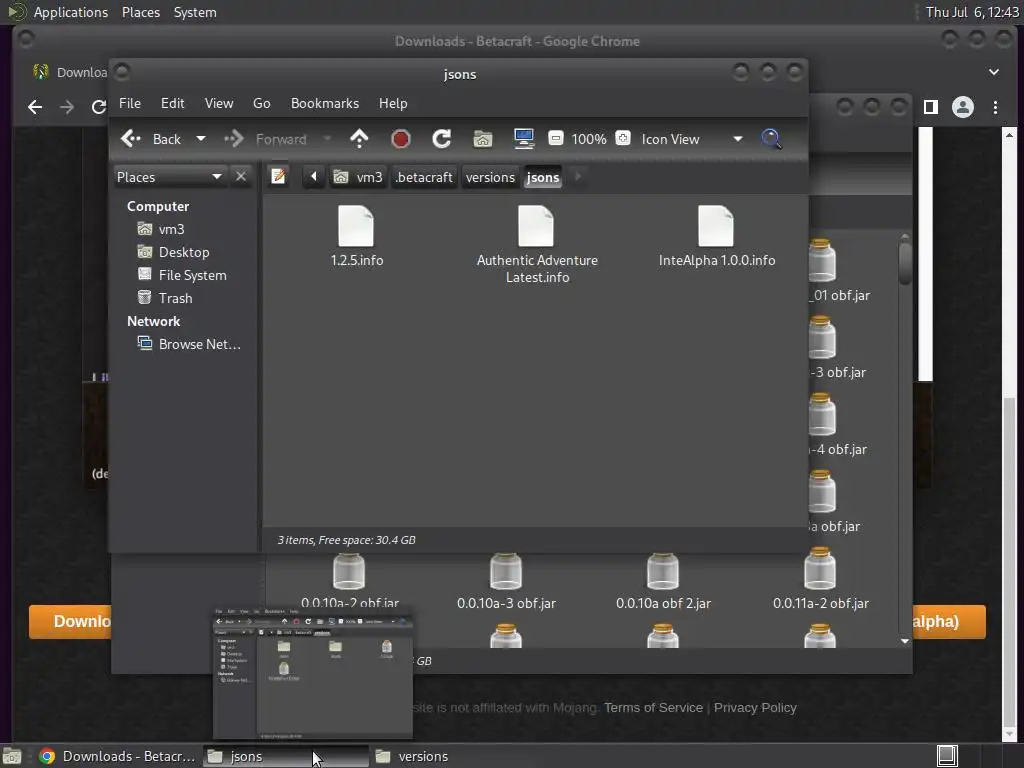Open Help menu

tap(392, 103)
